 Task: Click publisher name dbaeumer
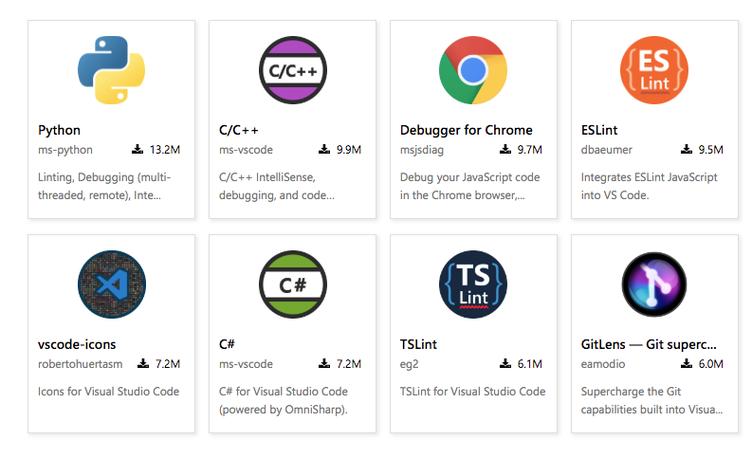click(x=606, y=150)
